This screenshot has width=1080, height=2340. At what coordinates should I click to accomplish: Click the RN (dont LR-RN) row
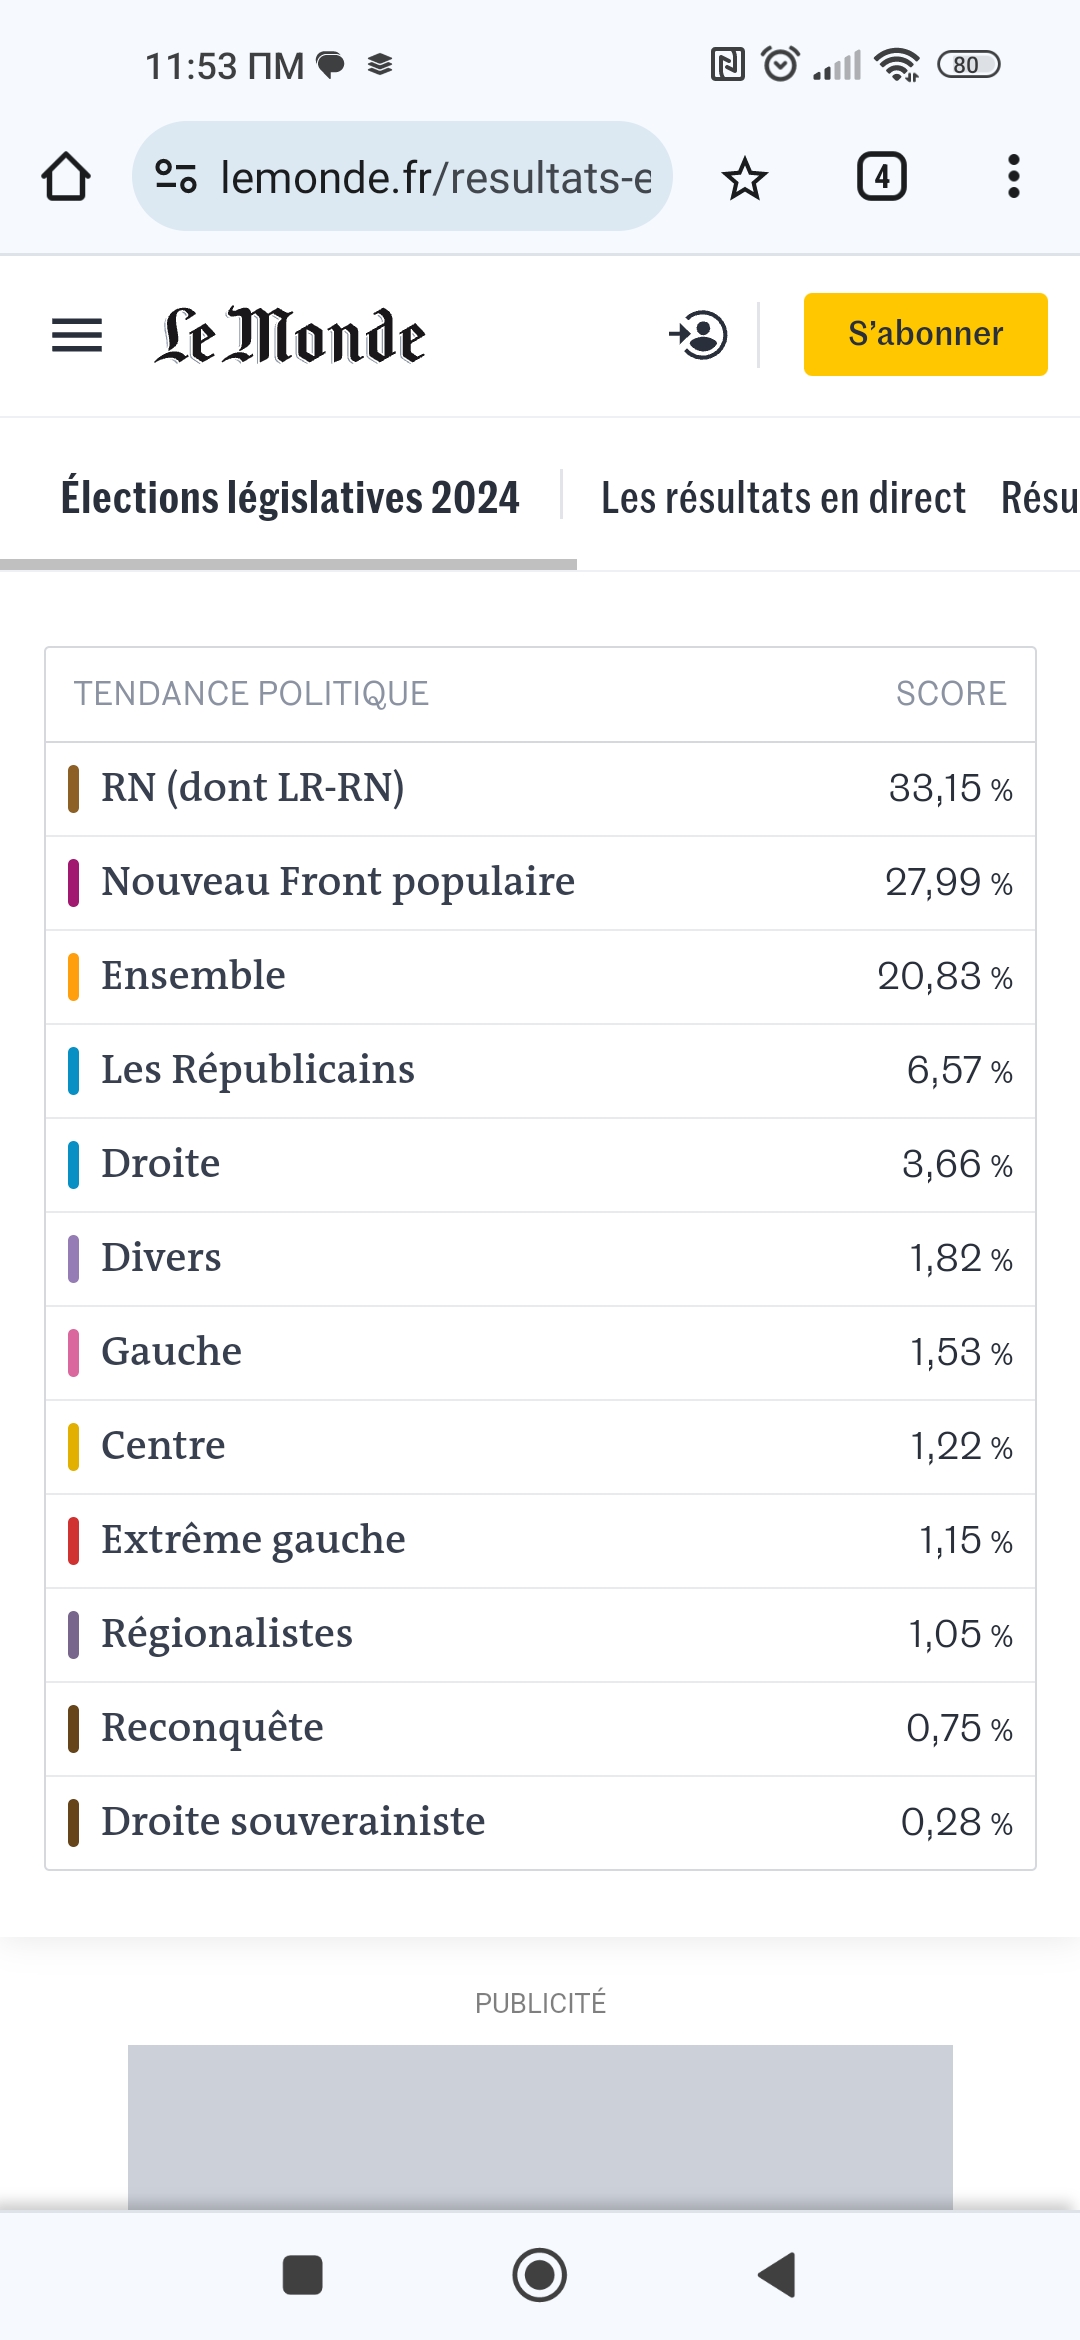click(x=540, y=789)
